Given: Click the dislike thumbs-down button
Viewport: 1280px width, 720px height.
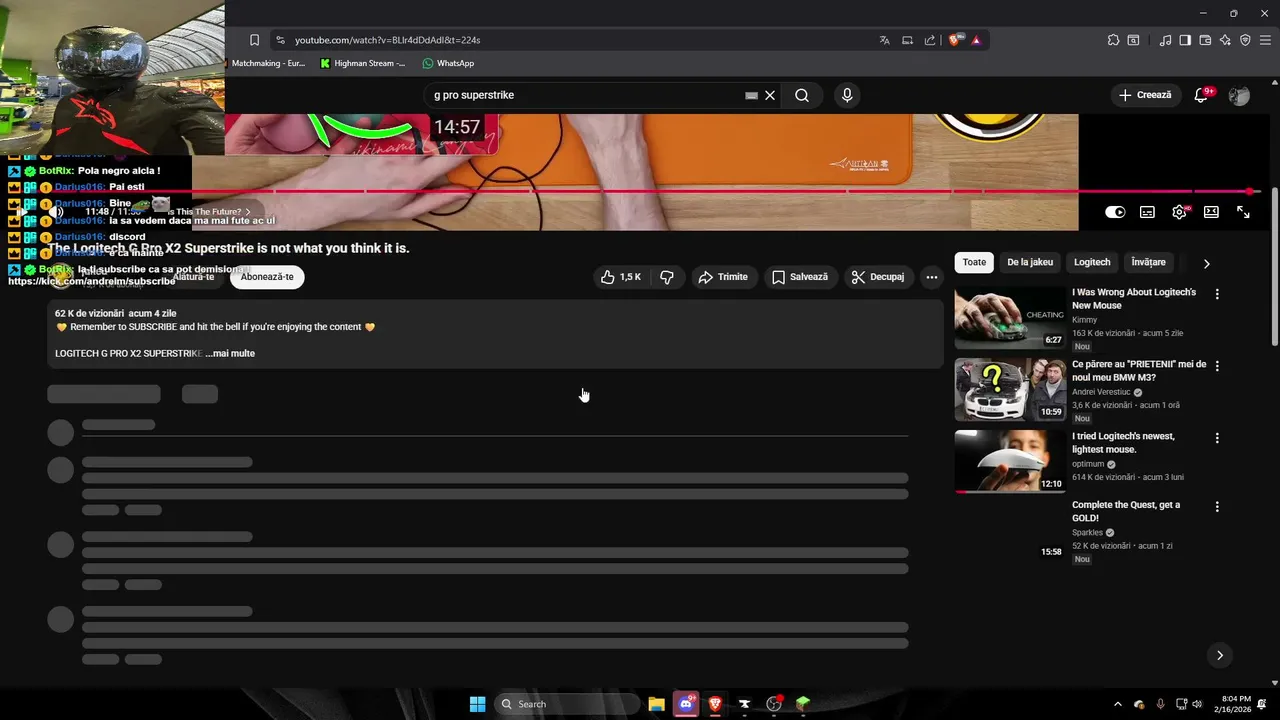Looking at the screenshot, I should [667, 277].
